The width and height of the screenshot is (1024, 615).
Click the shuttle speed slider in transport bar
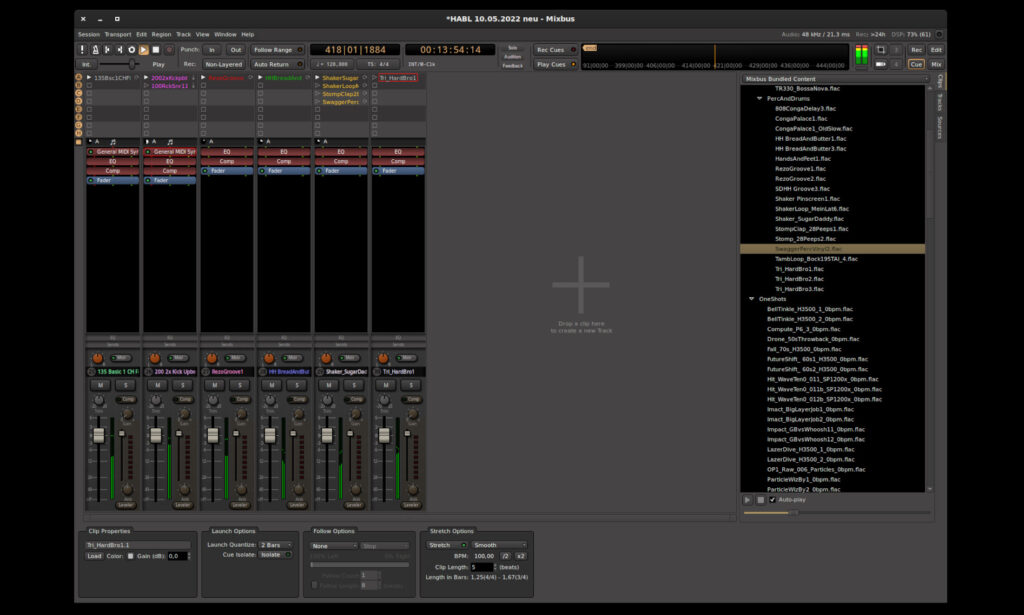[118, 64]
